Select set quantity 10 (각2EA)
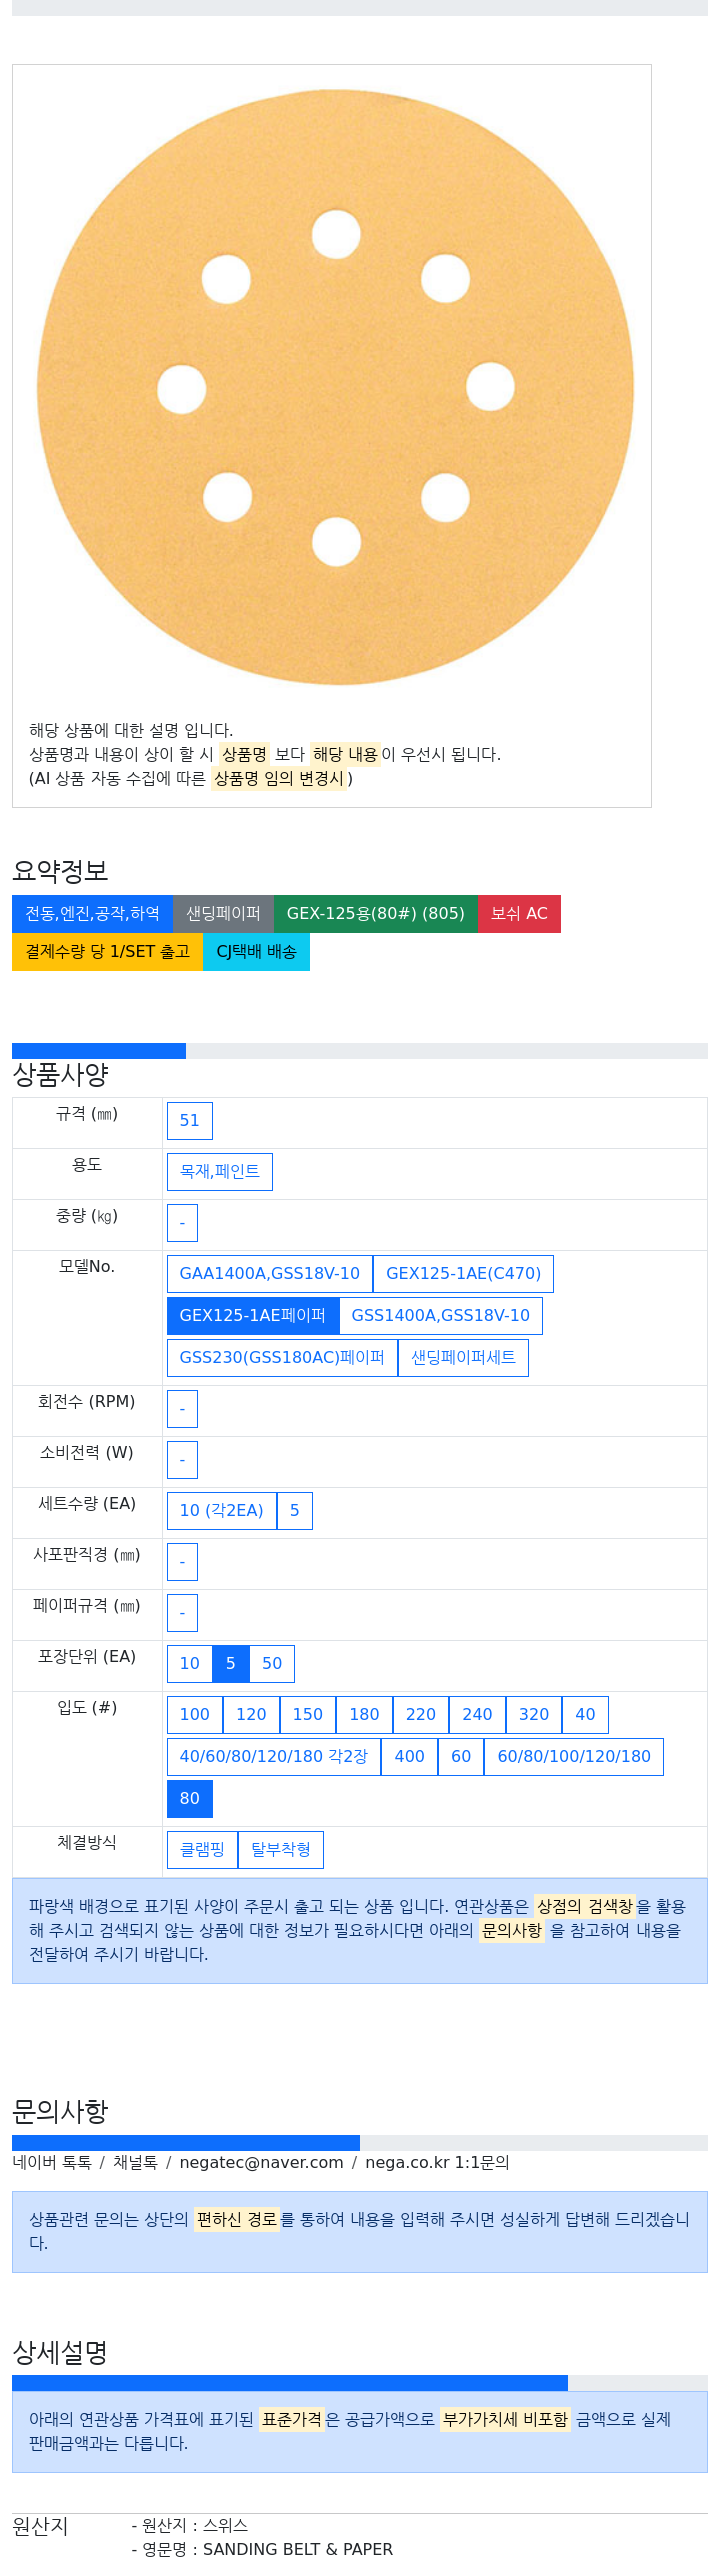720x2562 pixels. coord(222,1511)
